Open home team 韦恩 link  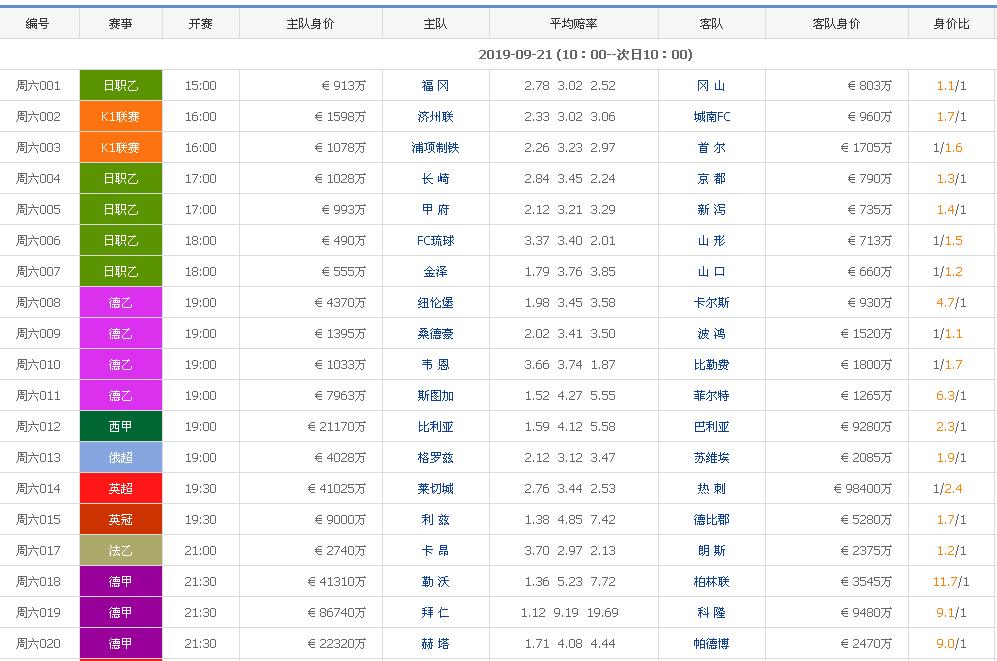click(x=435, y=365)
